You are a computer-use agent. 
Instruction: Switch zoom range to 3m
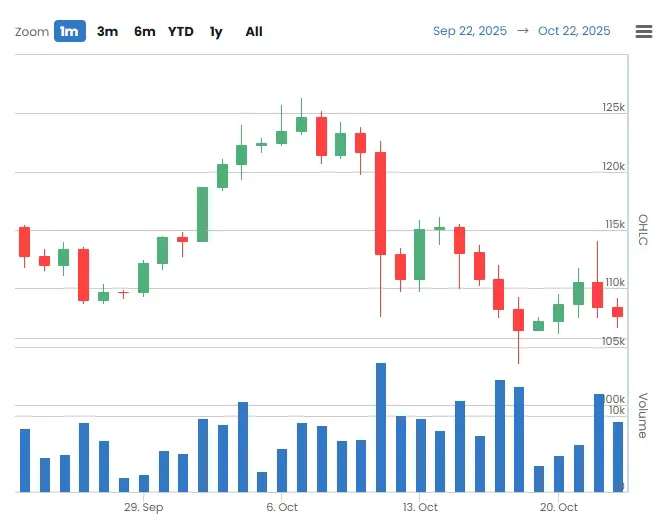(107, 31)
